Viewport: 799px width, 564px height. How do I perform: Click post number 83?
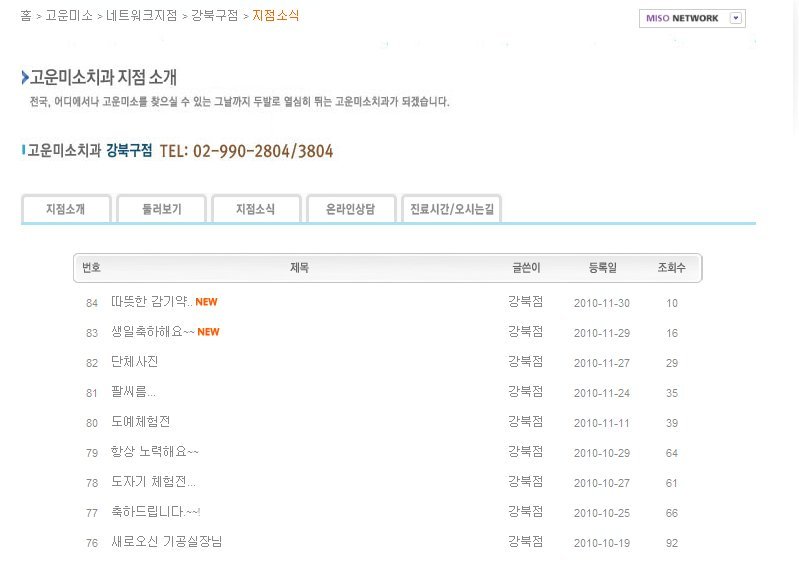tap(92, 333)
